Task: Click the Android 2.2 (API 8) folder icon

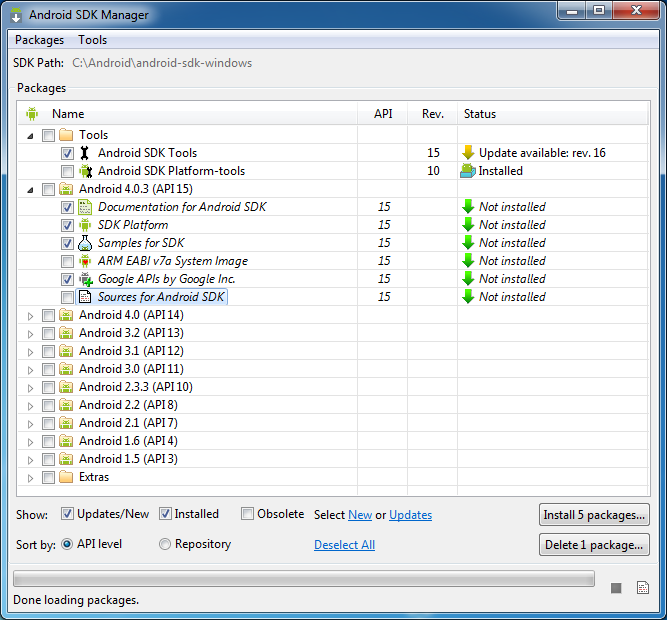Action: click(x=66, y=405)
